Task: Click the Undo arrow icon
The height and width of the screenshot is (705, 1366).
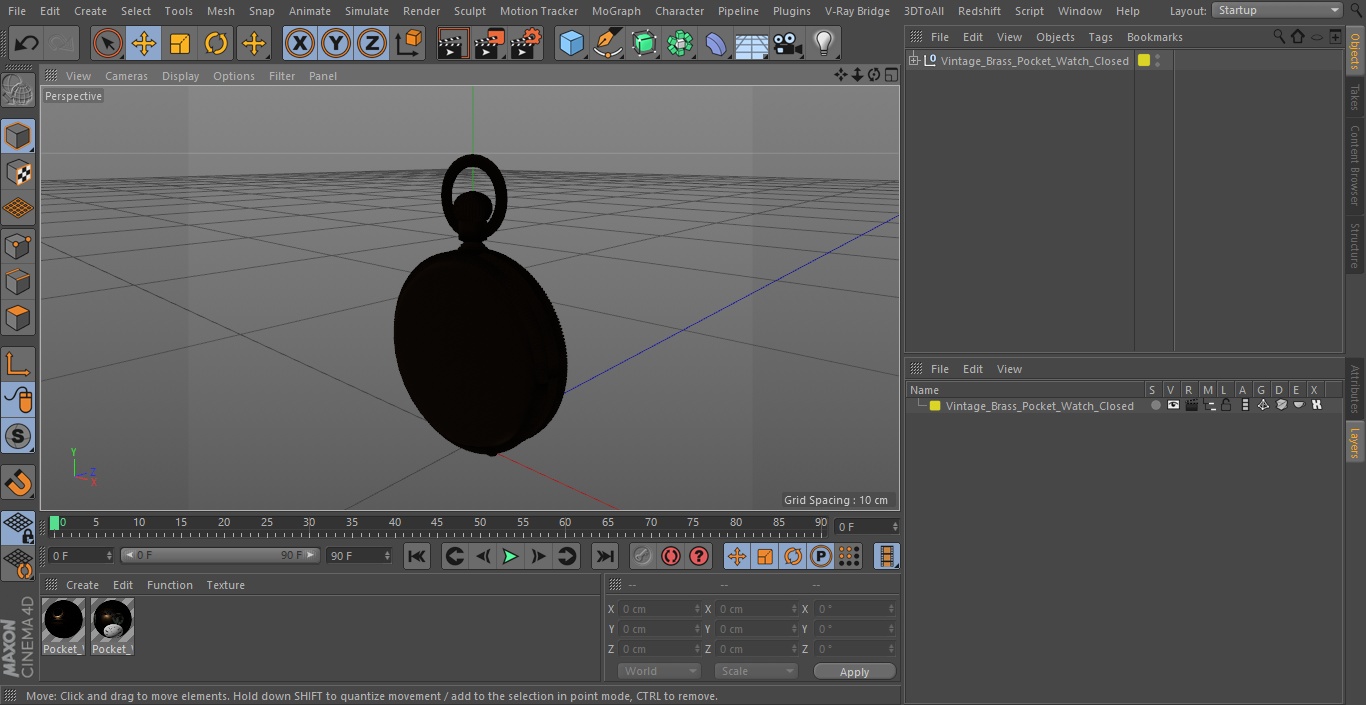Action: [x=27, y=43]
